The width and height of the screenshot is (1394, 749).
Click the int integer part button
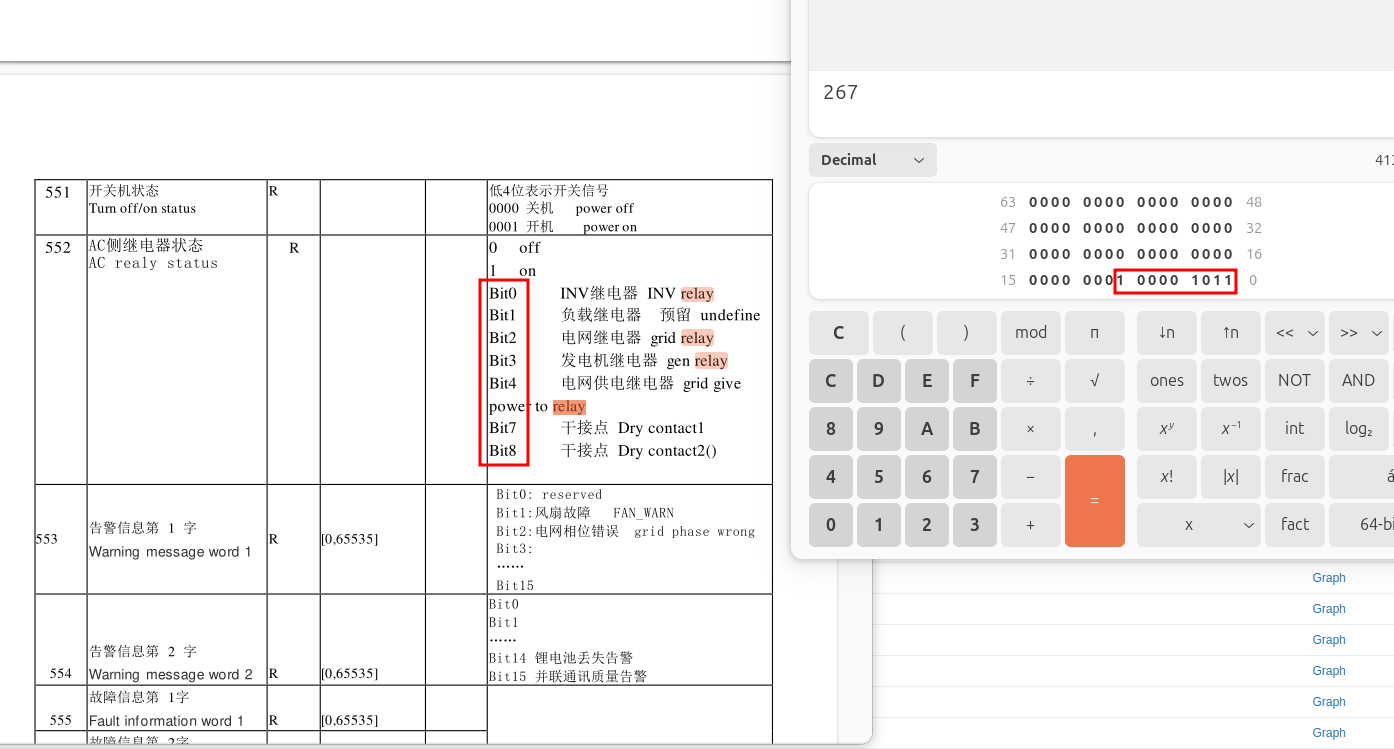[x=1294, y=429]
